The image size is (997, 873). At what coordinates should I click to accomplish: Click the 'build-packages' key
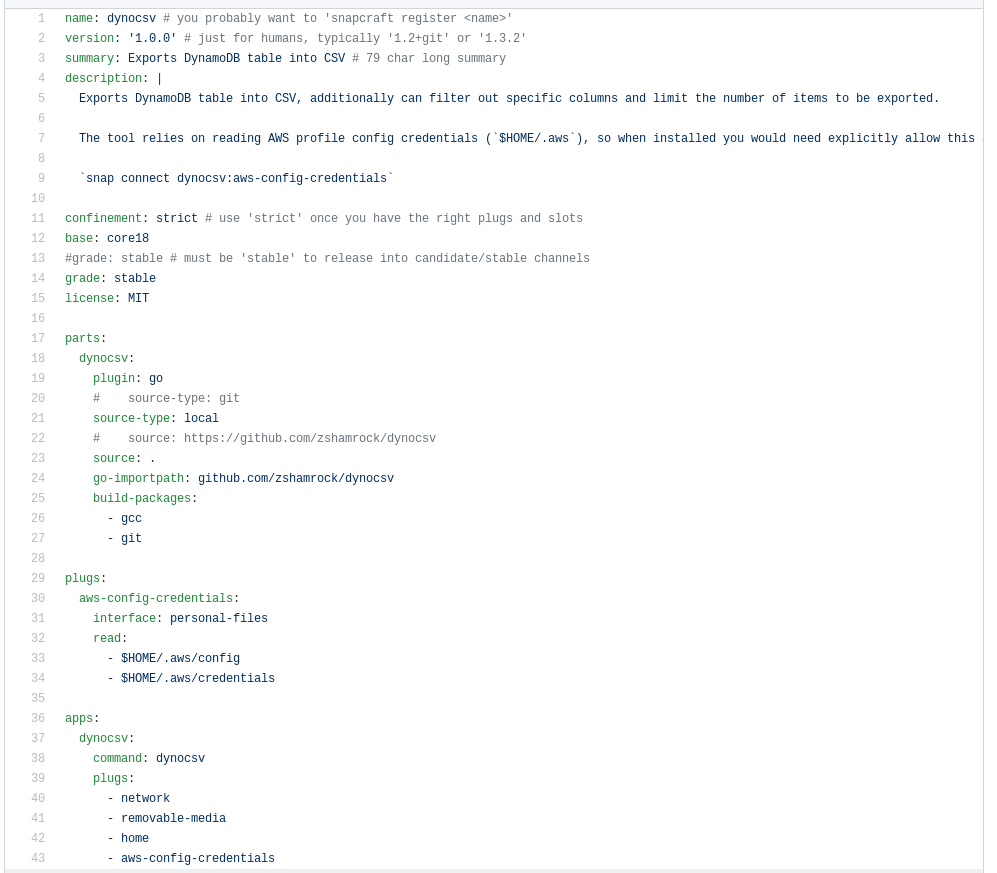142,498
